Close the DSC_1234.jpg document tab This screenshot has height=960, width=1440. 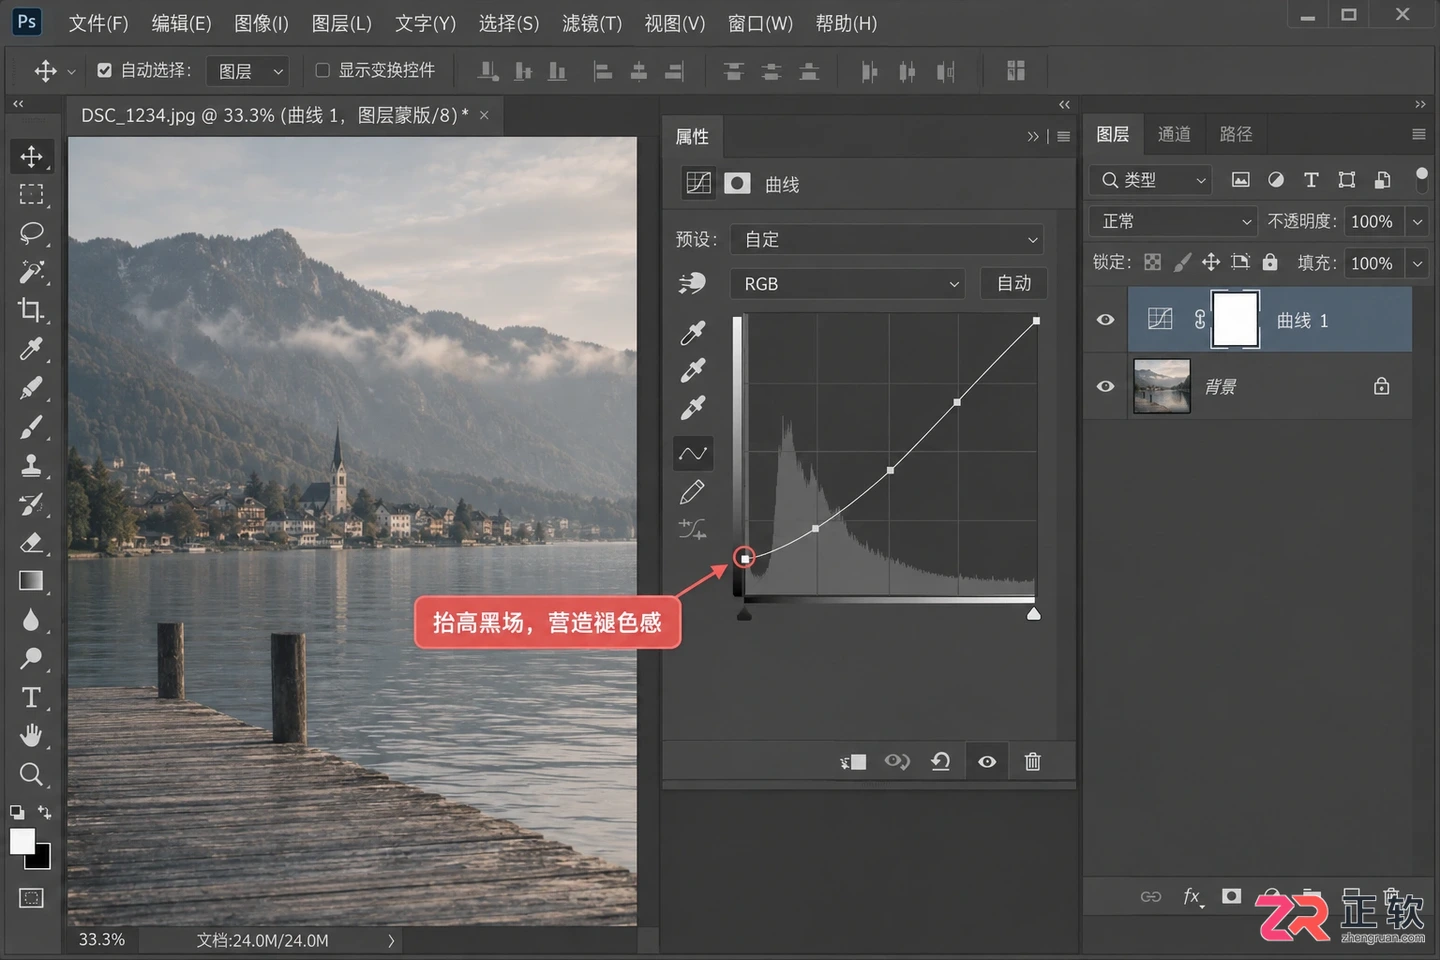pyautogui.click(x=484, y=116)
